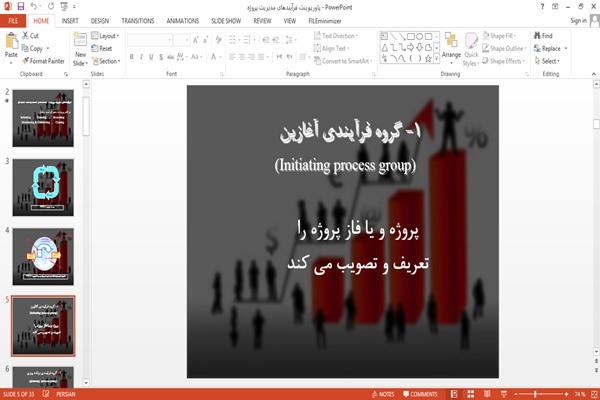The image size is (600, 400).
Task: Select slide 3 thumbnail
Action: click(43, 187)
